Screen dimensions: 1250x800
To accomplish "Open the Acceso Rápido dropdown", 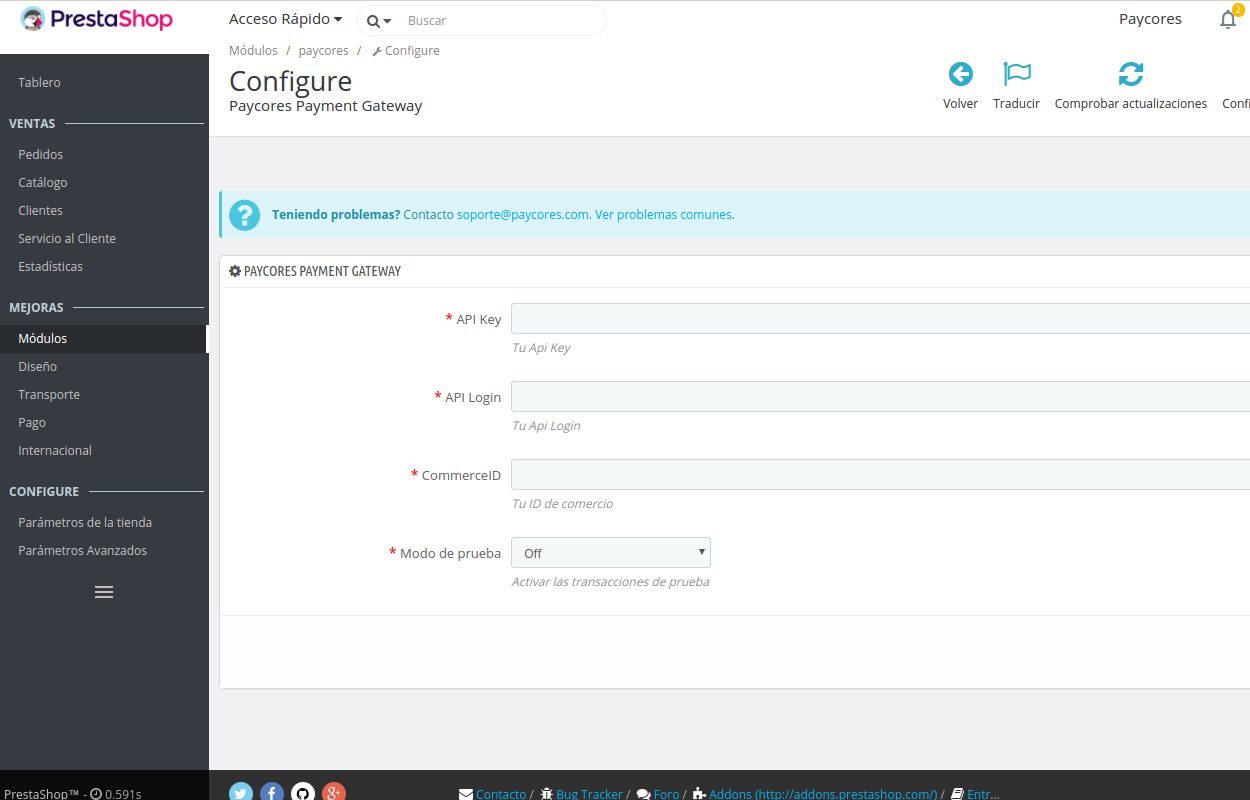I will tap(285, 19).
